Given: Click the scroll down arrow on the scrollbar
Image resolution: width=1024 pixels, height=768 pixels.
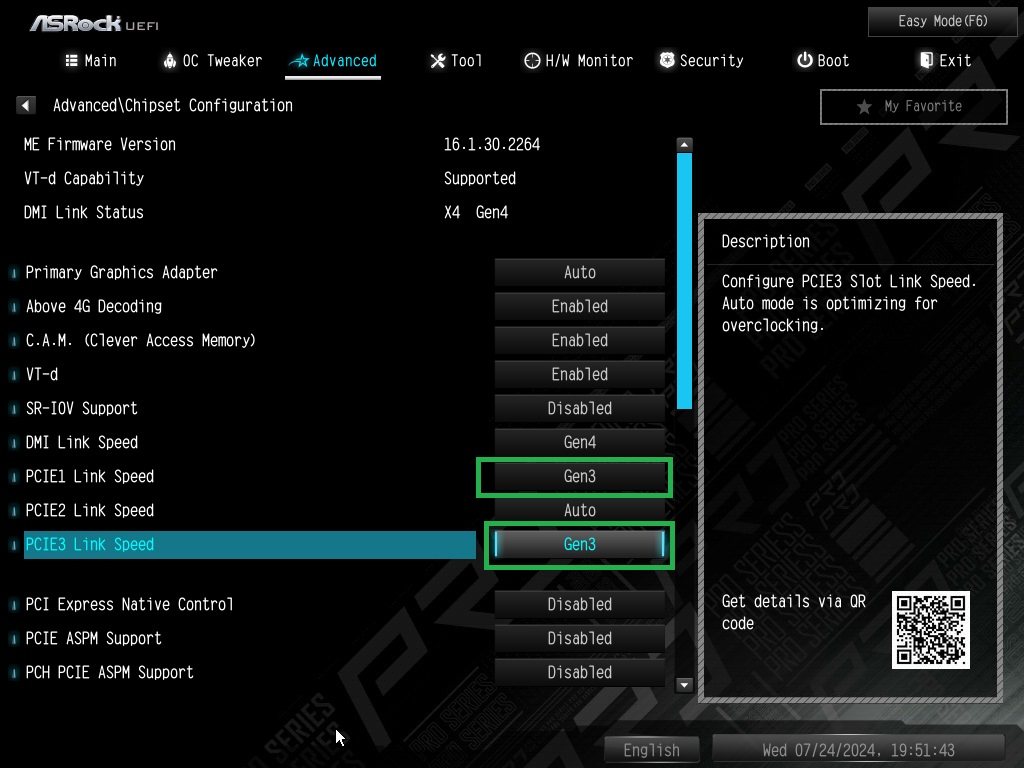Looking at the screenshot, I should 684,685.
